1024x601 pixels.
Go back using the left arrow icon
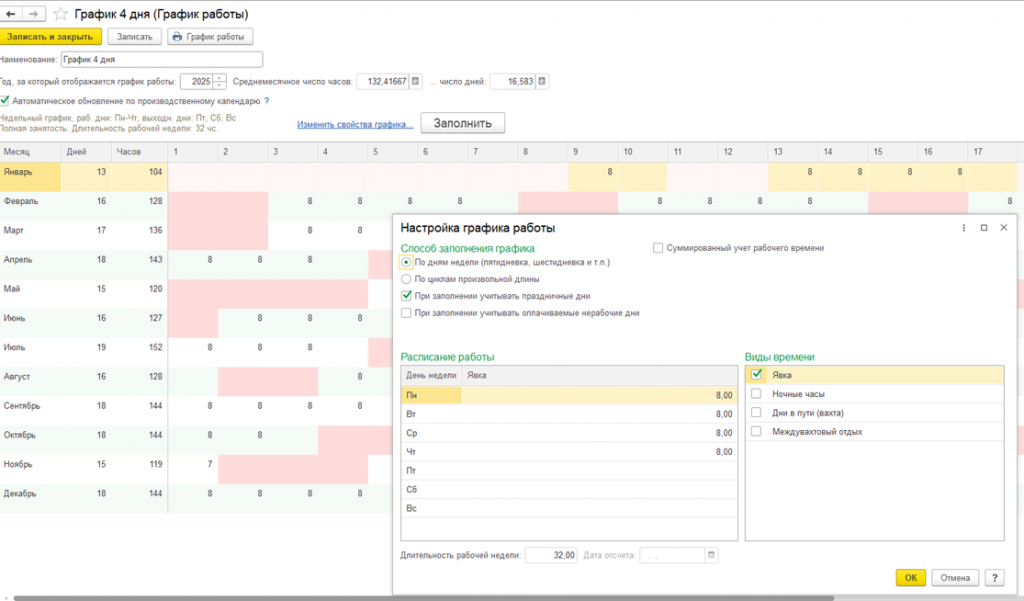click(11, 14)
